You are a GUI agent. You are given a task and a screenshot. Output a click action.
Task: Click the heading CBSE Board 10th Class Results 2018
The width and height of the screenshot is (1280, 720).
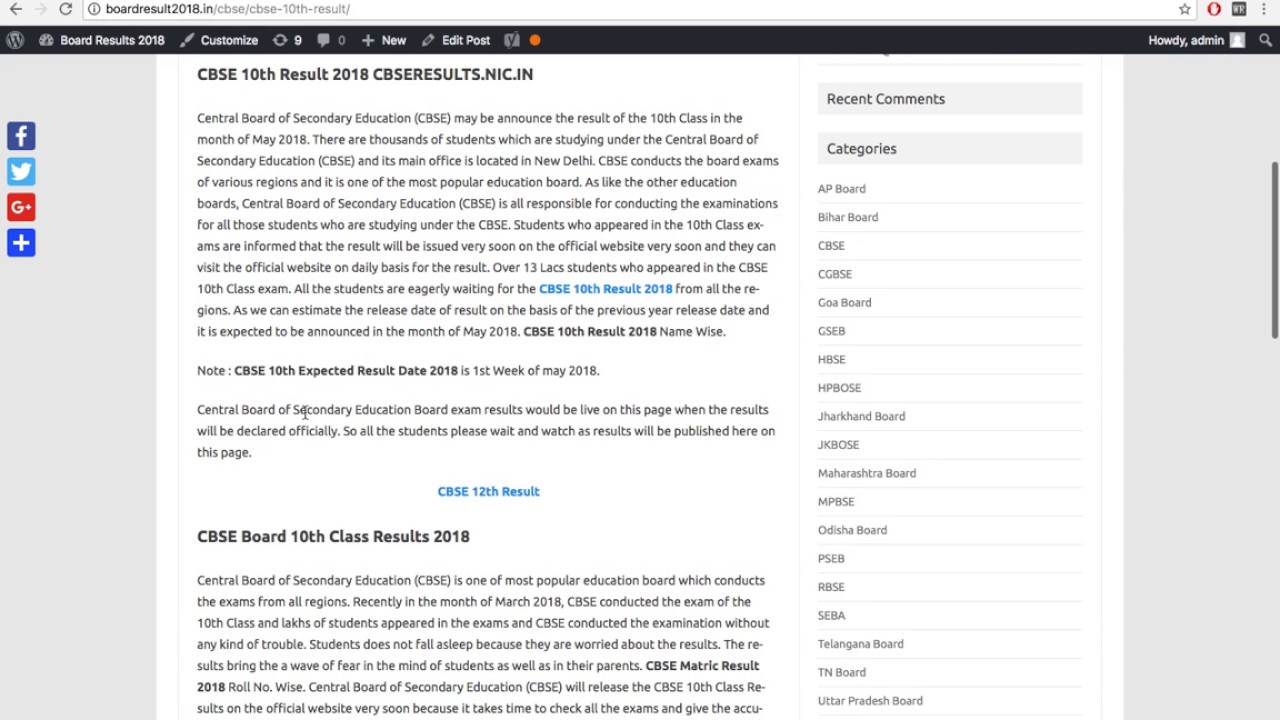click(x=333, y=536)
